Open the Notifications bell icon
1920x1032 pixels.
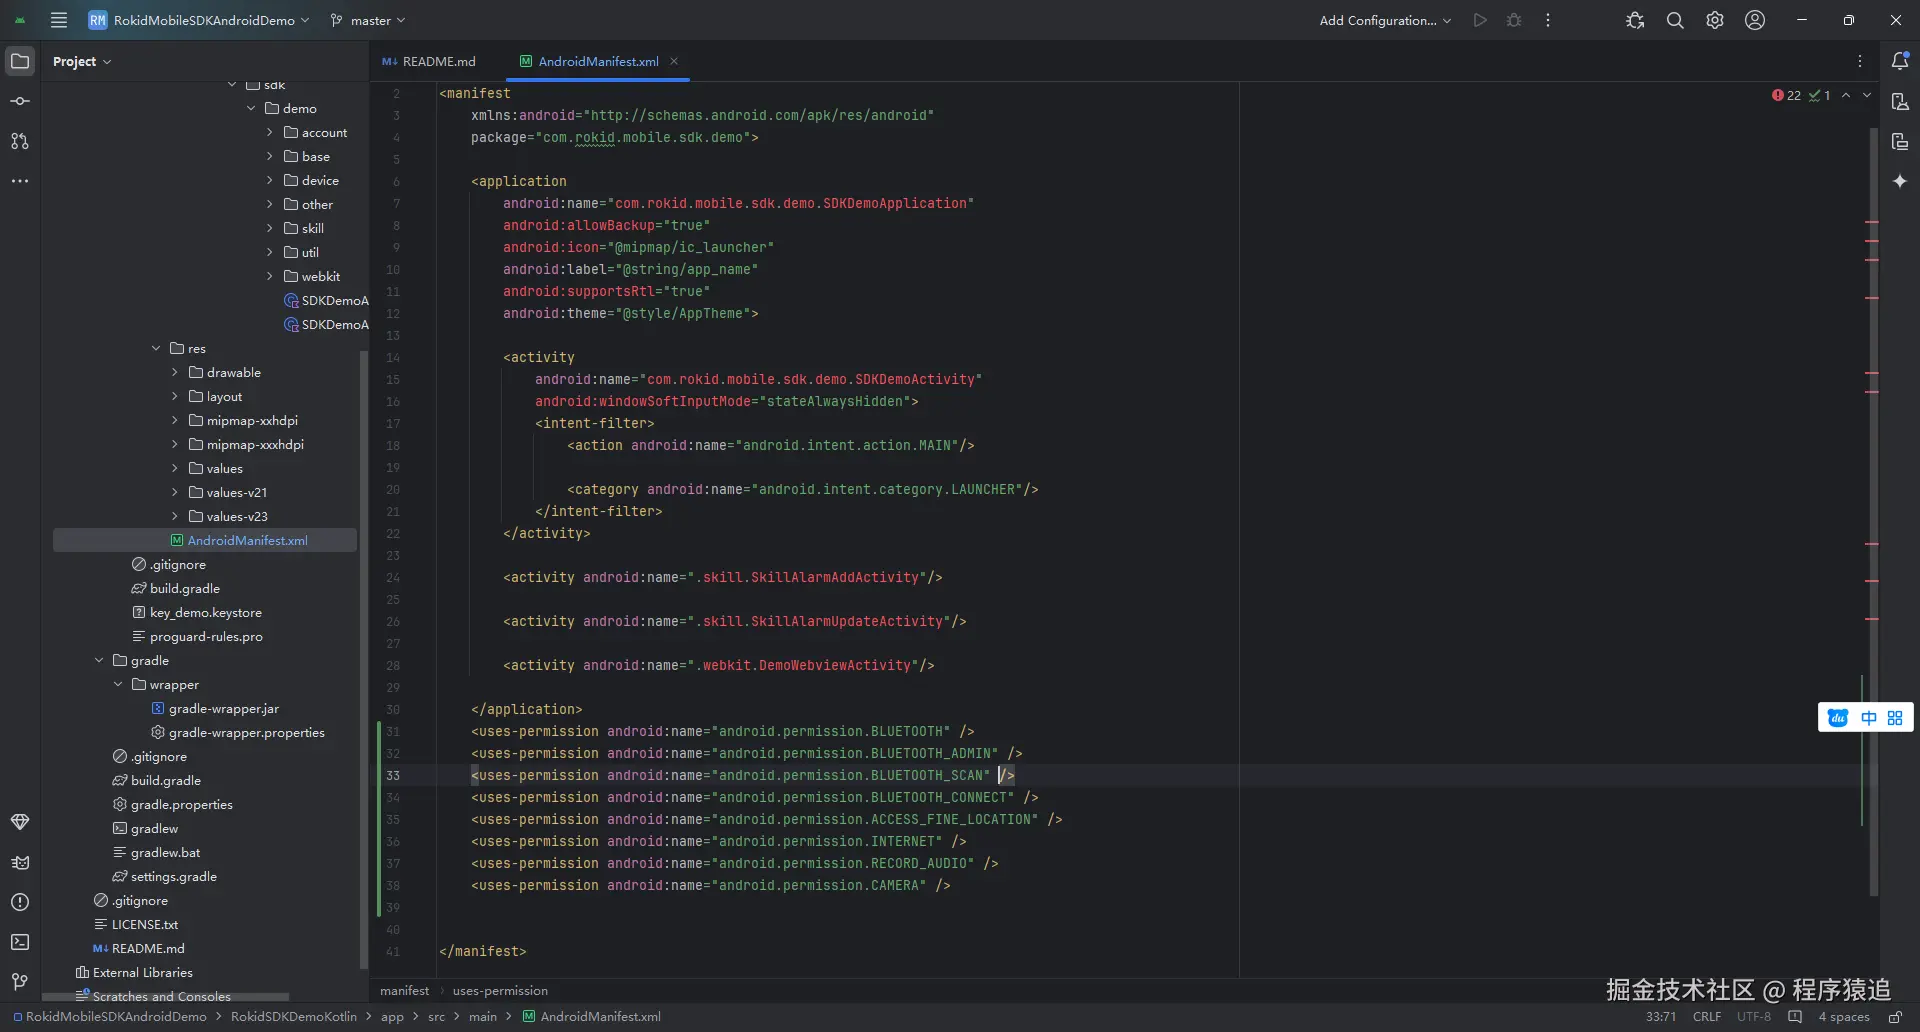tap(1900, 61)
